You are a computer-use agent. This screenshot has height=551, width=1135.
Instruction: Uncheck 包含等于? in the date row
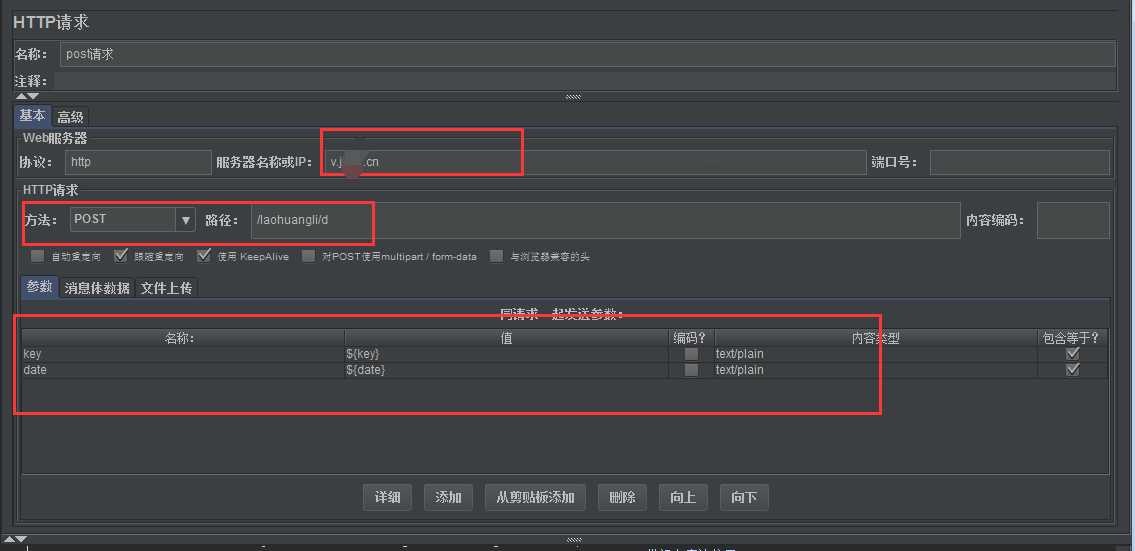click(1073, 370)
